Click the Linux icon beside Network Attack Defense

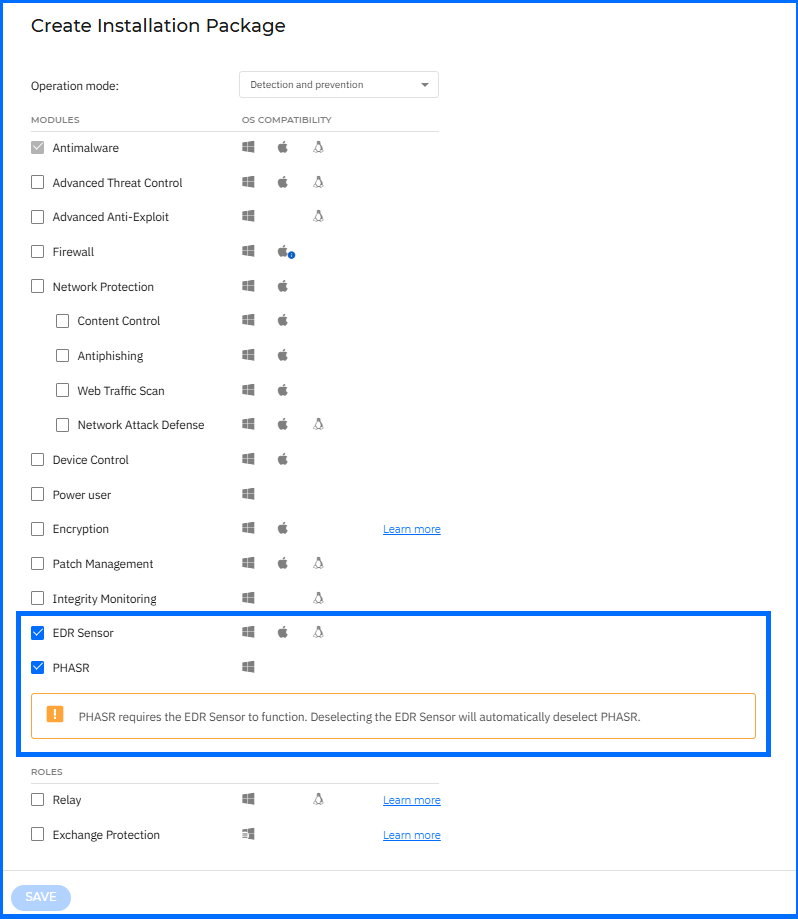tap(318, 425)
